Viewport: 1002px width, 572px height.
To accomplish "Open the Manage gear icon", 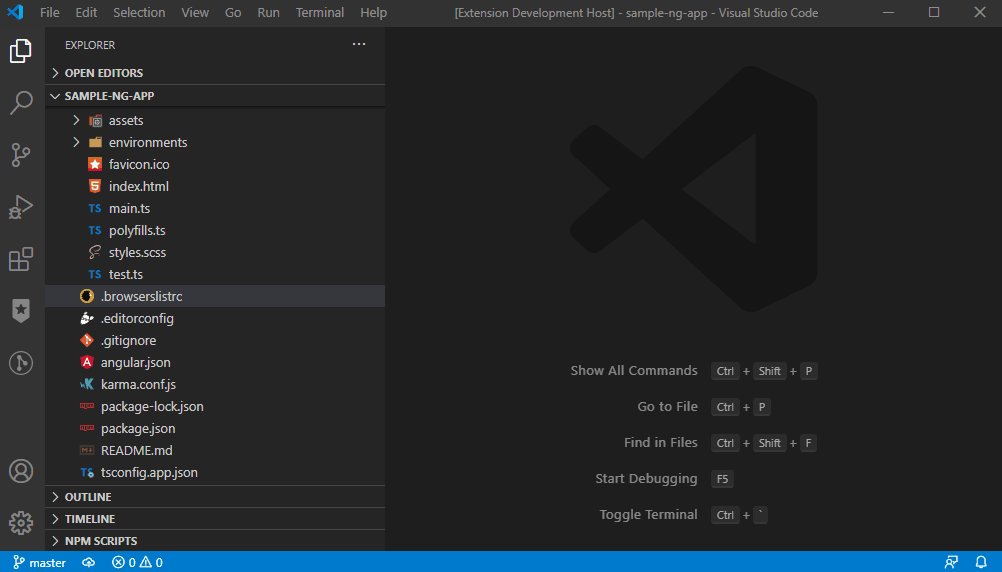I will (x=20, y=523).
